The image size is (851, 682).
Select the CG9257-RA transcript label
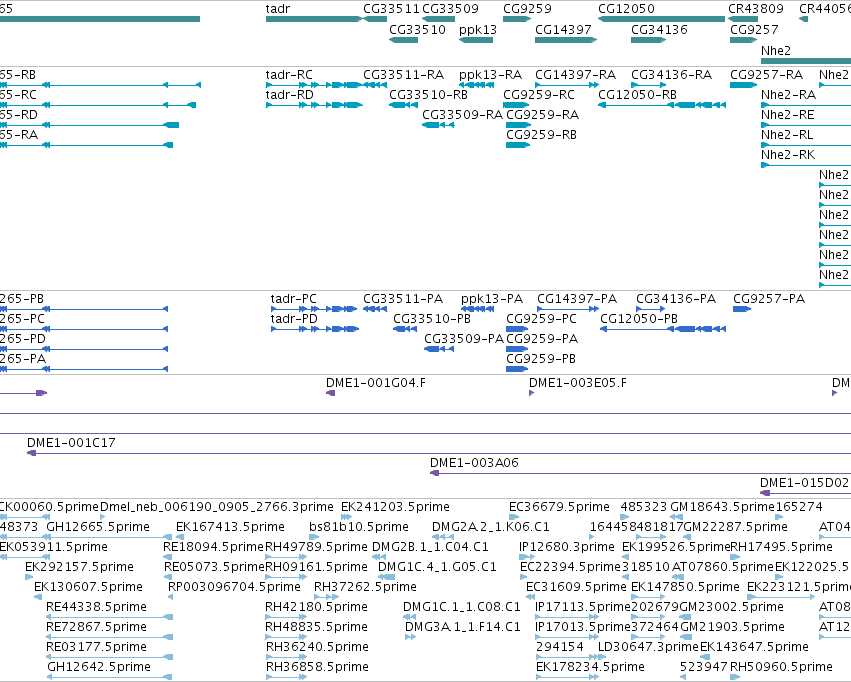767,75
